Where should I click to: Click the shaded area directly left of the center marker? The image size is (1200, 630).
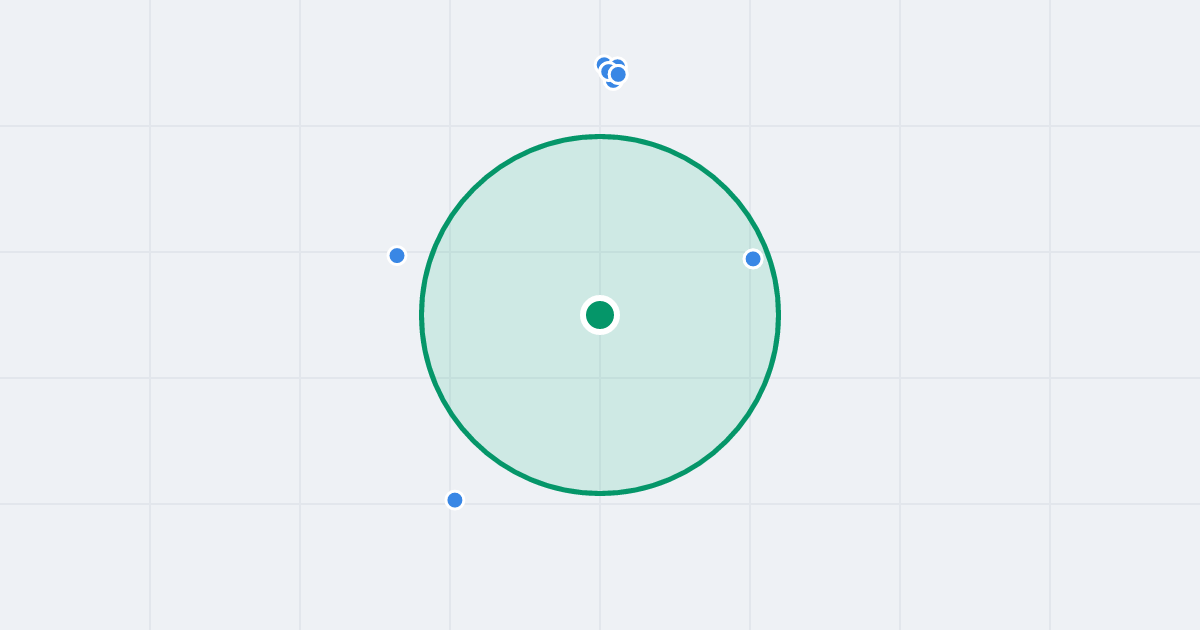510,315
